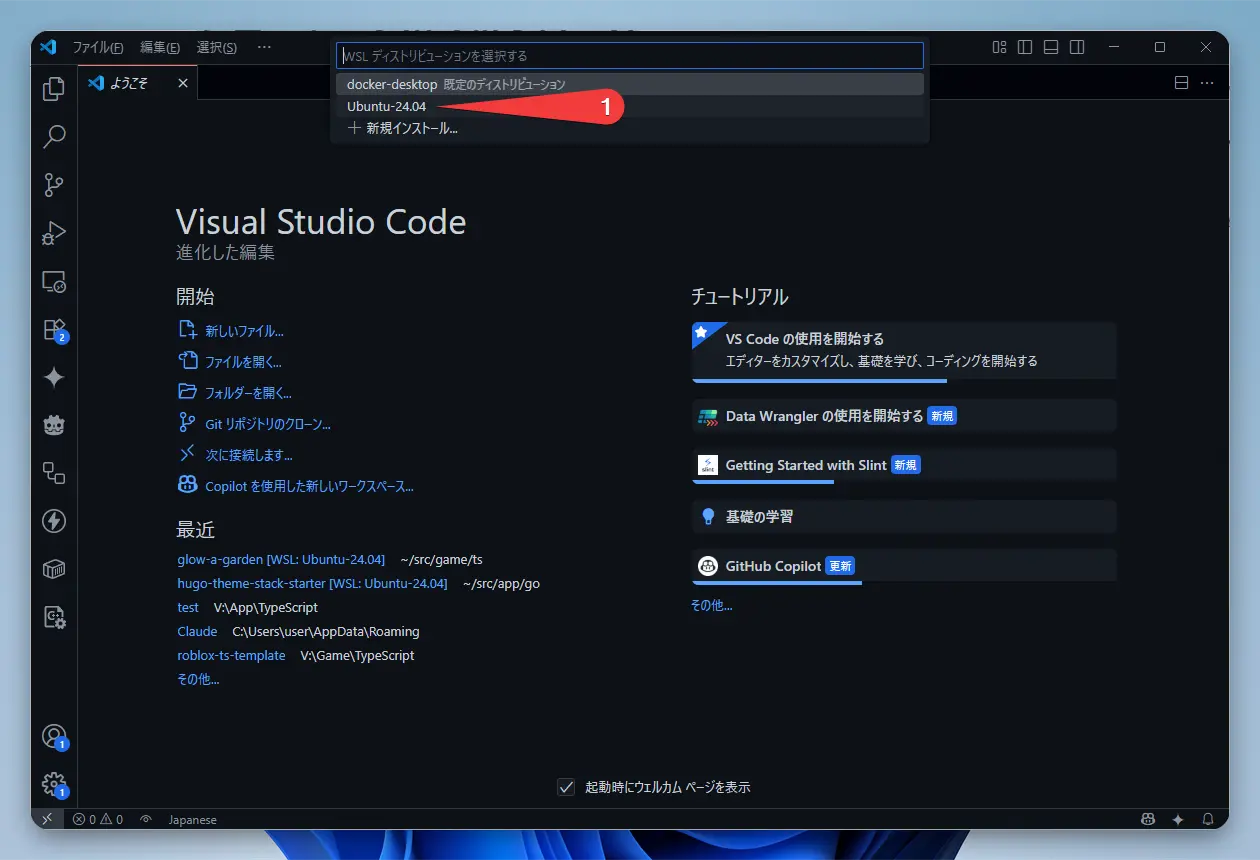Uncheck the show welcome page on startup checkbox
Image resolution: width=1260 pixels, height=860 pixels.
[566, 787]
